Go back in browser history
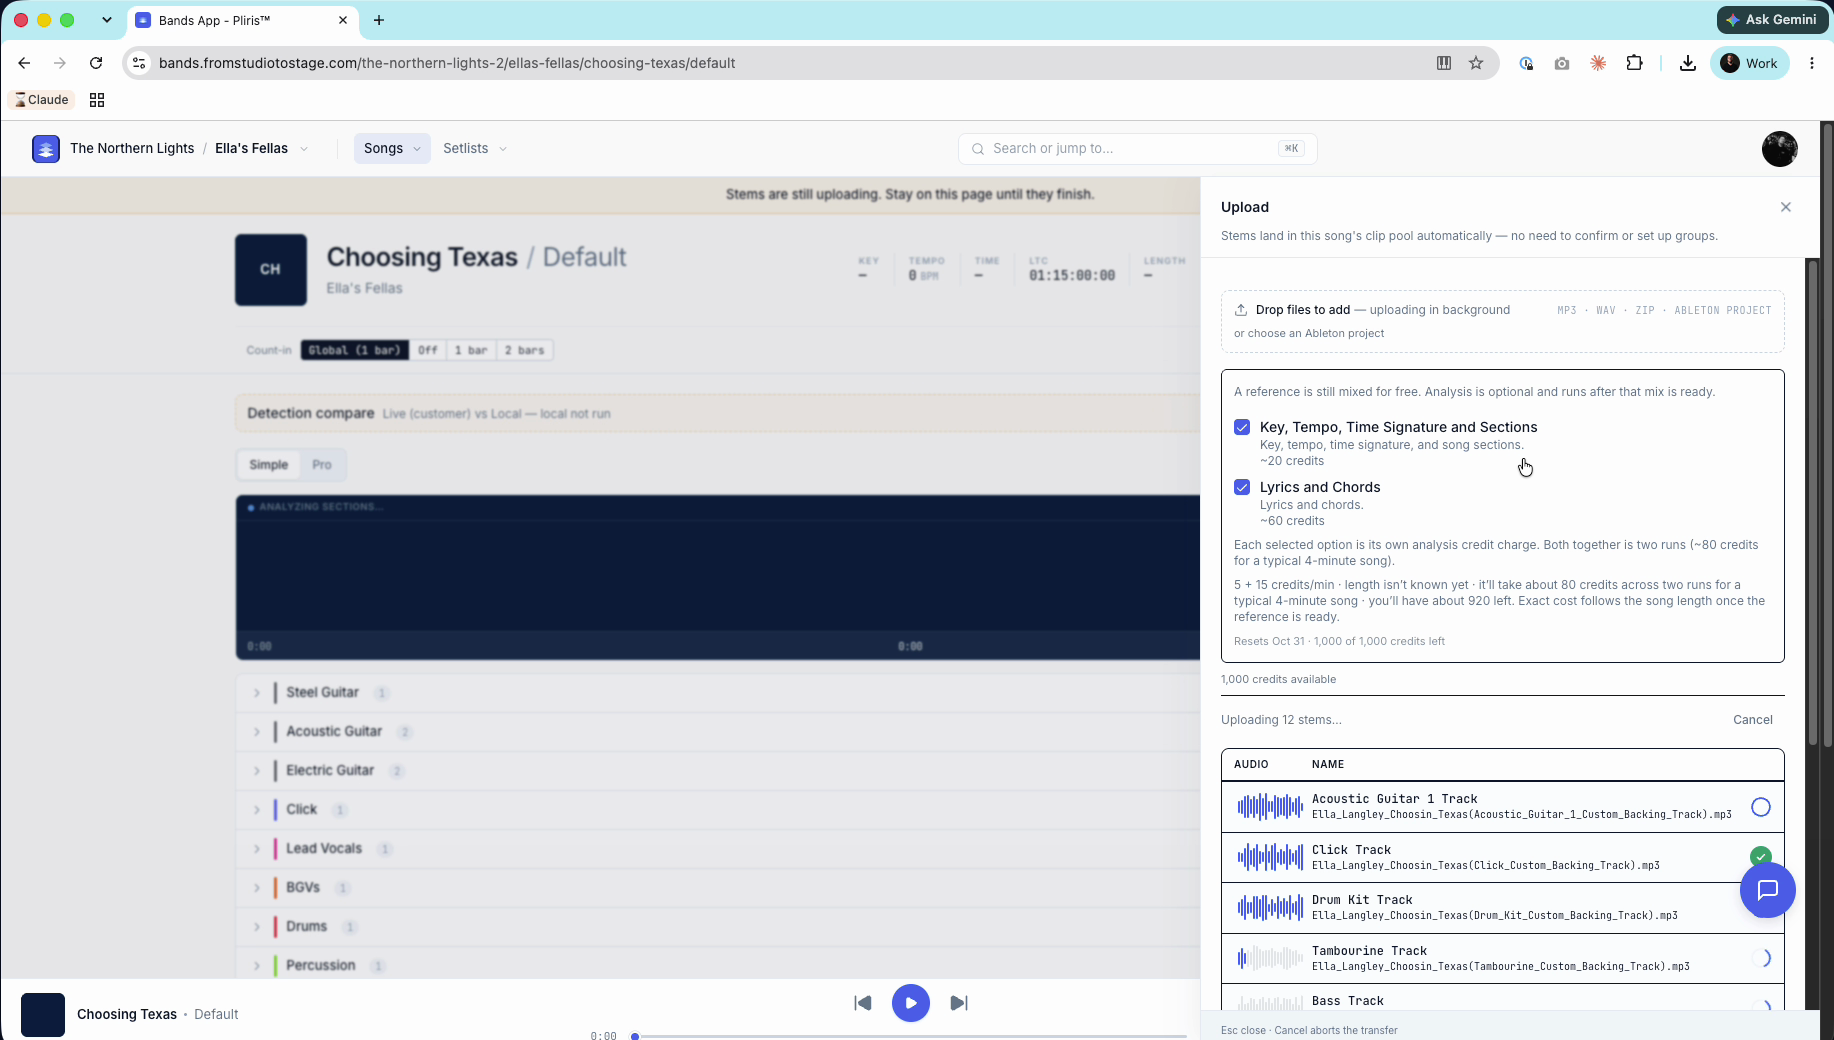The image size is (1834, 1040). [x=25, y=63]
